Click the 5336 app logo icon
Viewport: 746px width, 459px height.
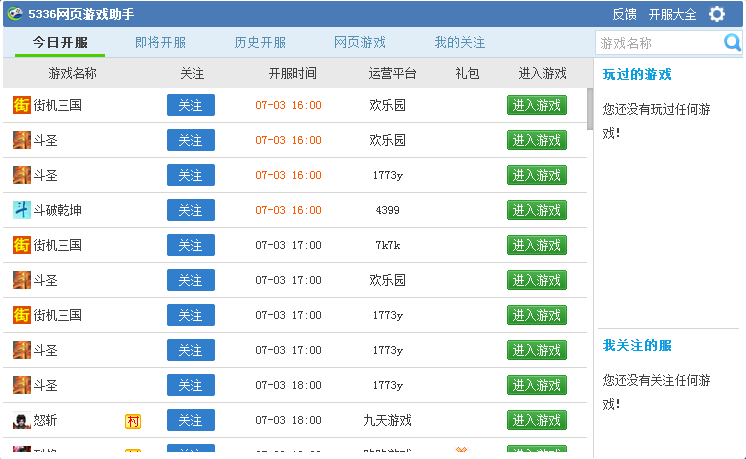15,14
